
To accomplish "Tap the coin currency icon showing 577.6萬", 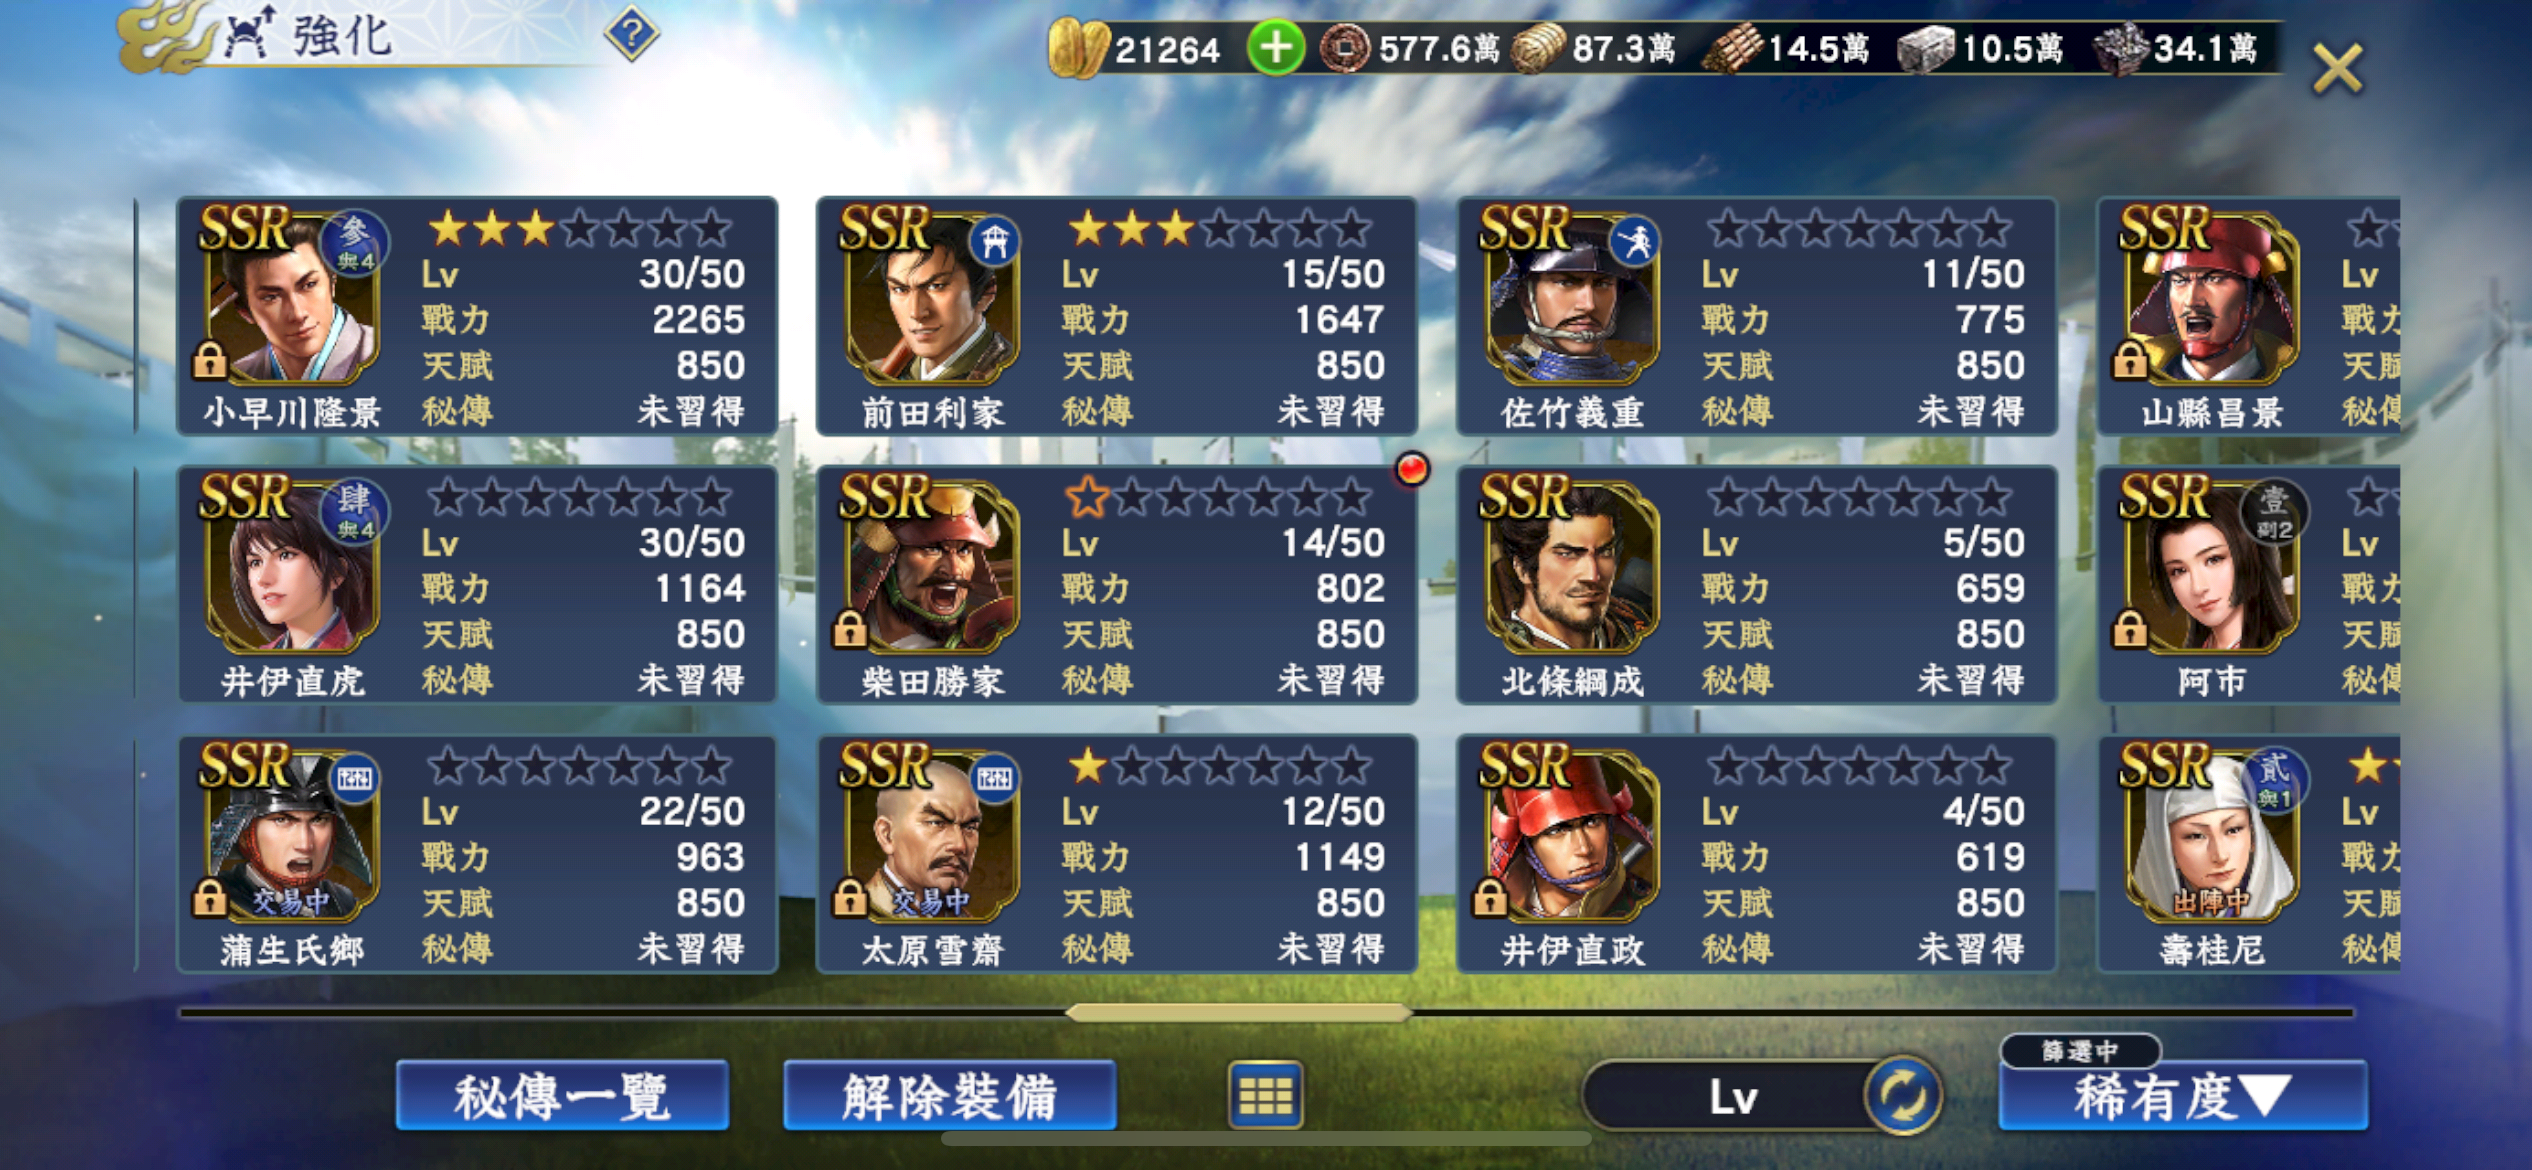I will (1343, 48).
